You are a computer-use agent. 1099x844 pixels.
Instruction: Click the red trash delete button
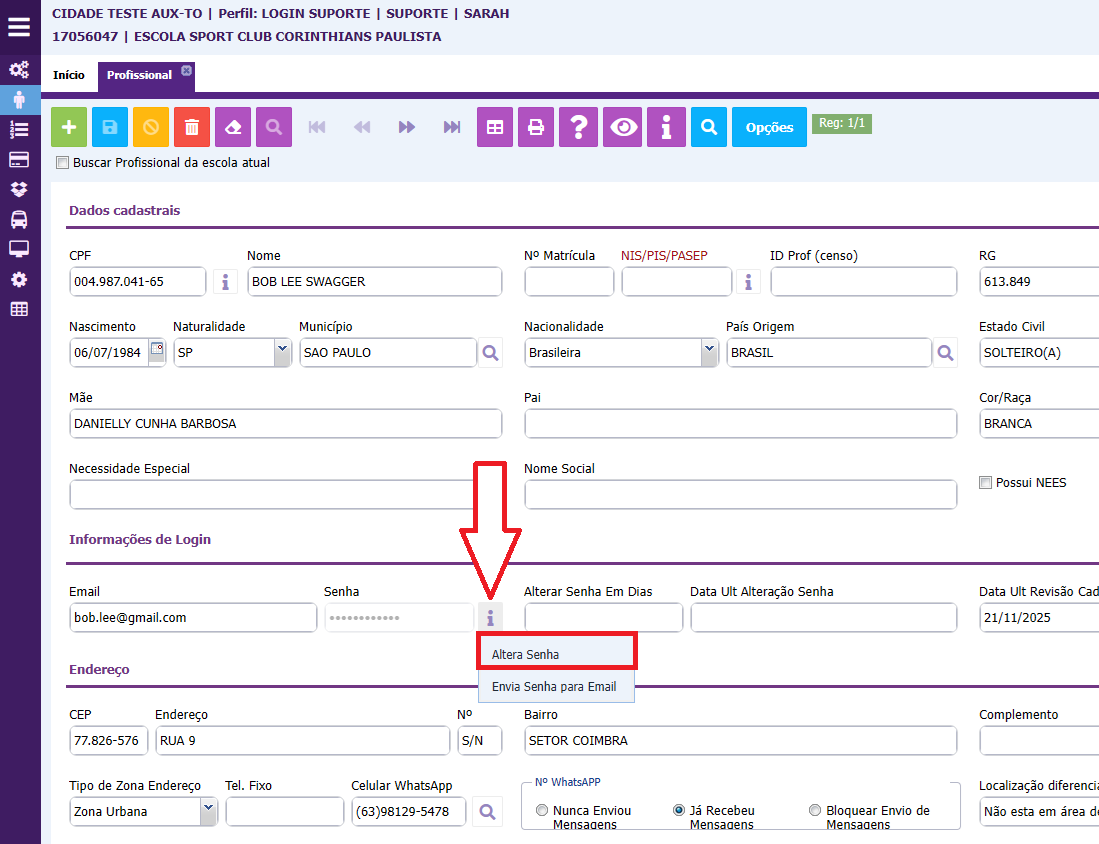click(x=192, y=127)
